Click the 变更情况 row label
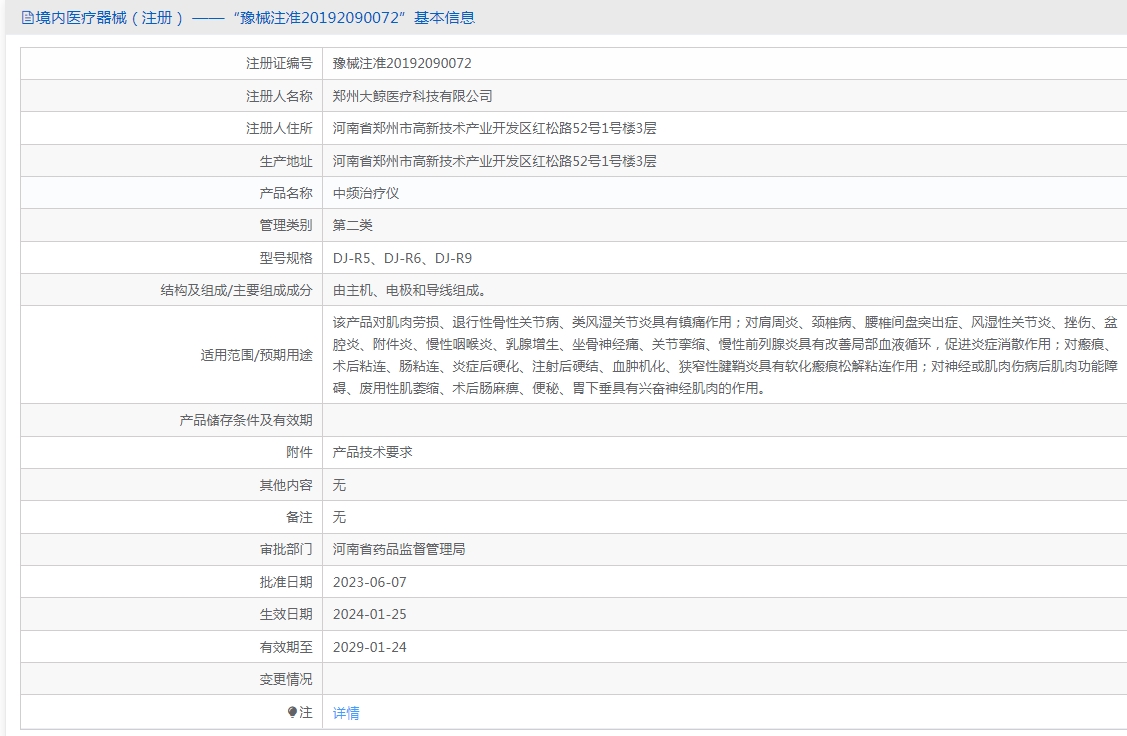Viewport: 1127px width, 736px height. click(x=285, y=679)
